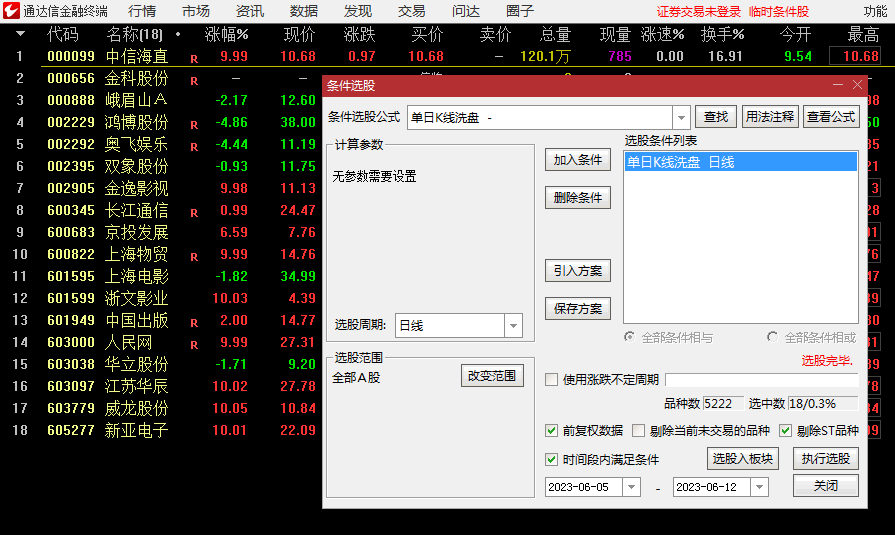The image size is (895, 535).
Task: Click the R marker beside 人民网
Action: (x=194, y=345)
